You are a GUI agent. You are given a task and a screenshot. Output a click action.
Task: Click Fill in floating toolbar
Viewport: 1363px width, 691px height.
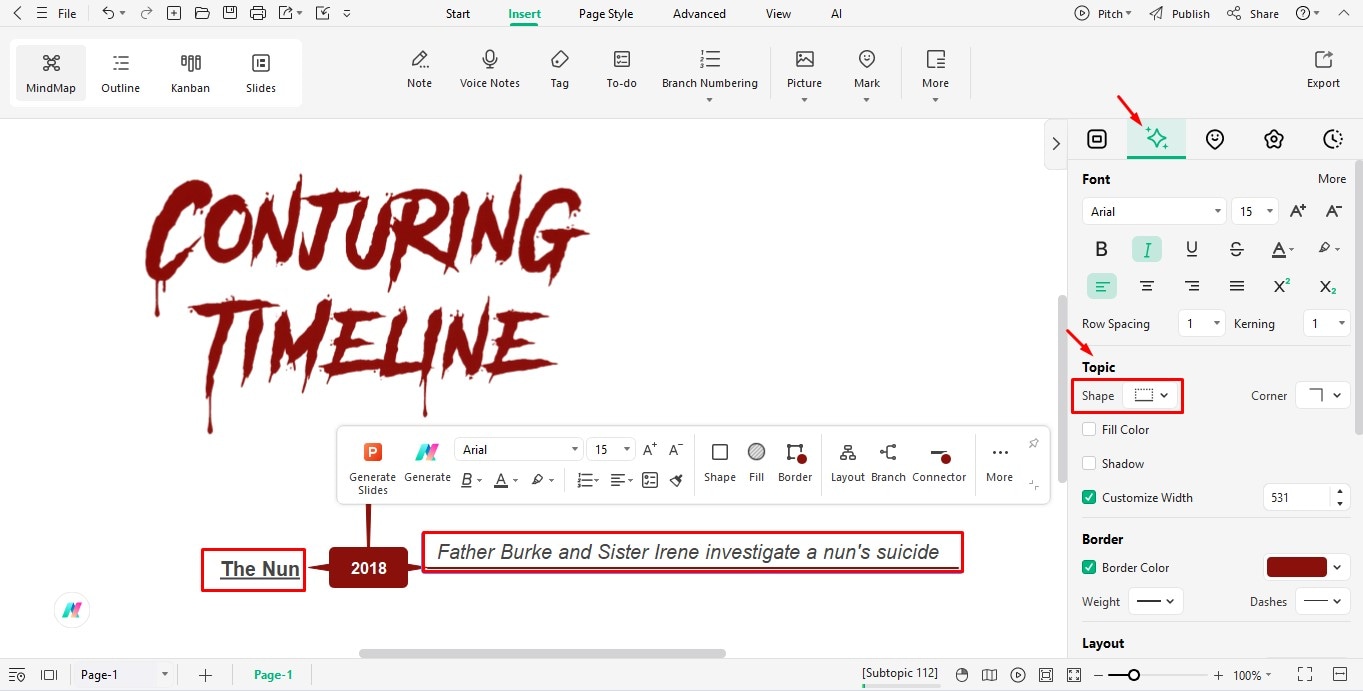[757, 462]
